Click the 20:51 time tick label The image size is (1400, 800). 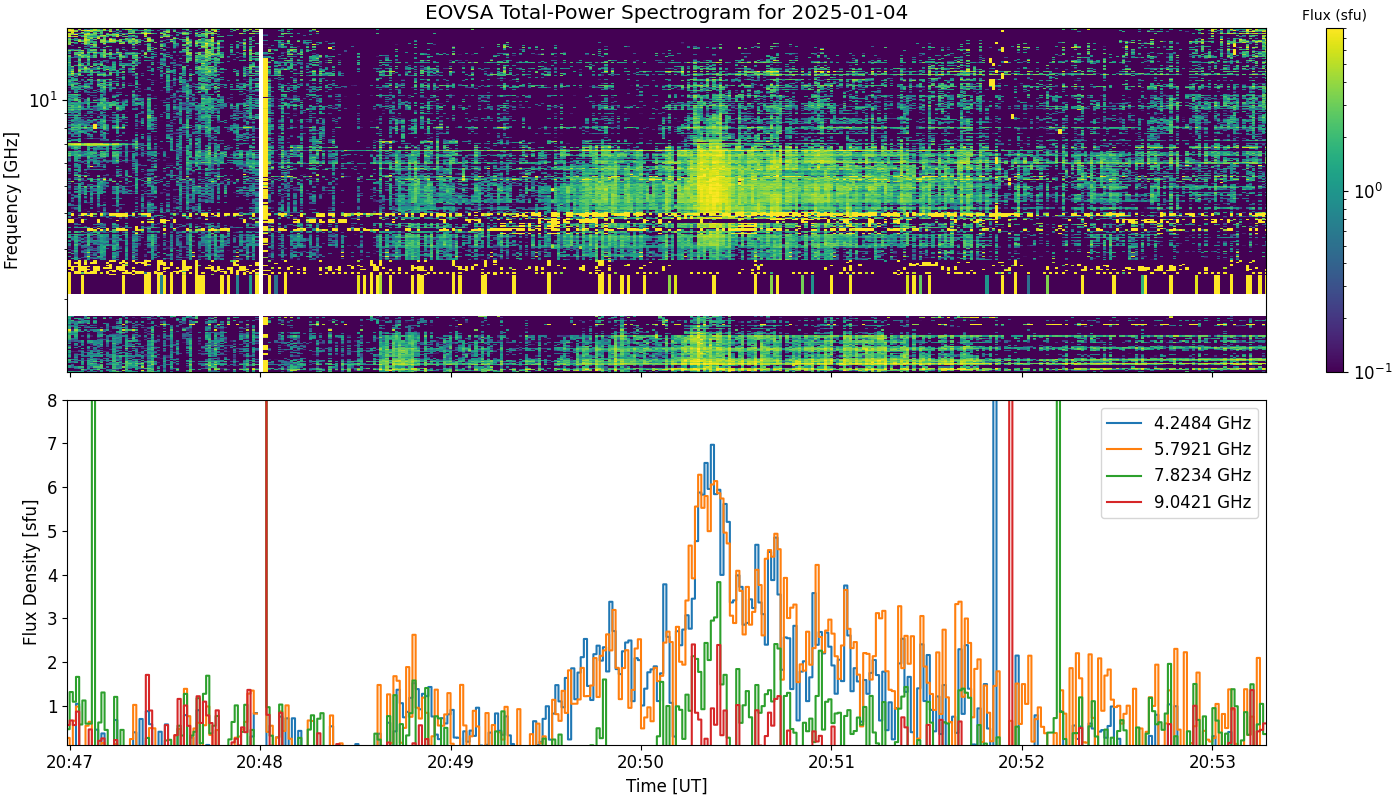coord(832,762)
